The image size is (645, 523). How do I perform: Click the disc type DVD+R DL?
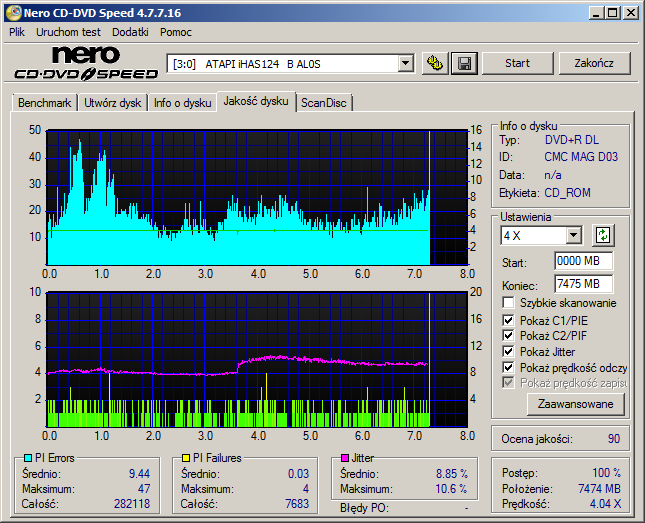572,140
